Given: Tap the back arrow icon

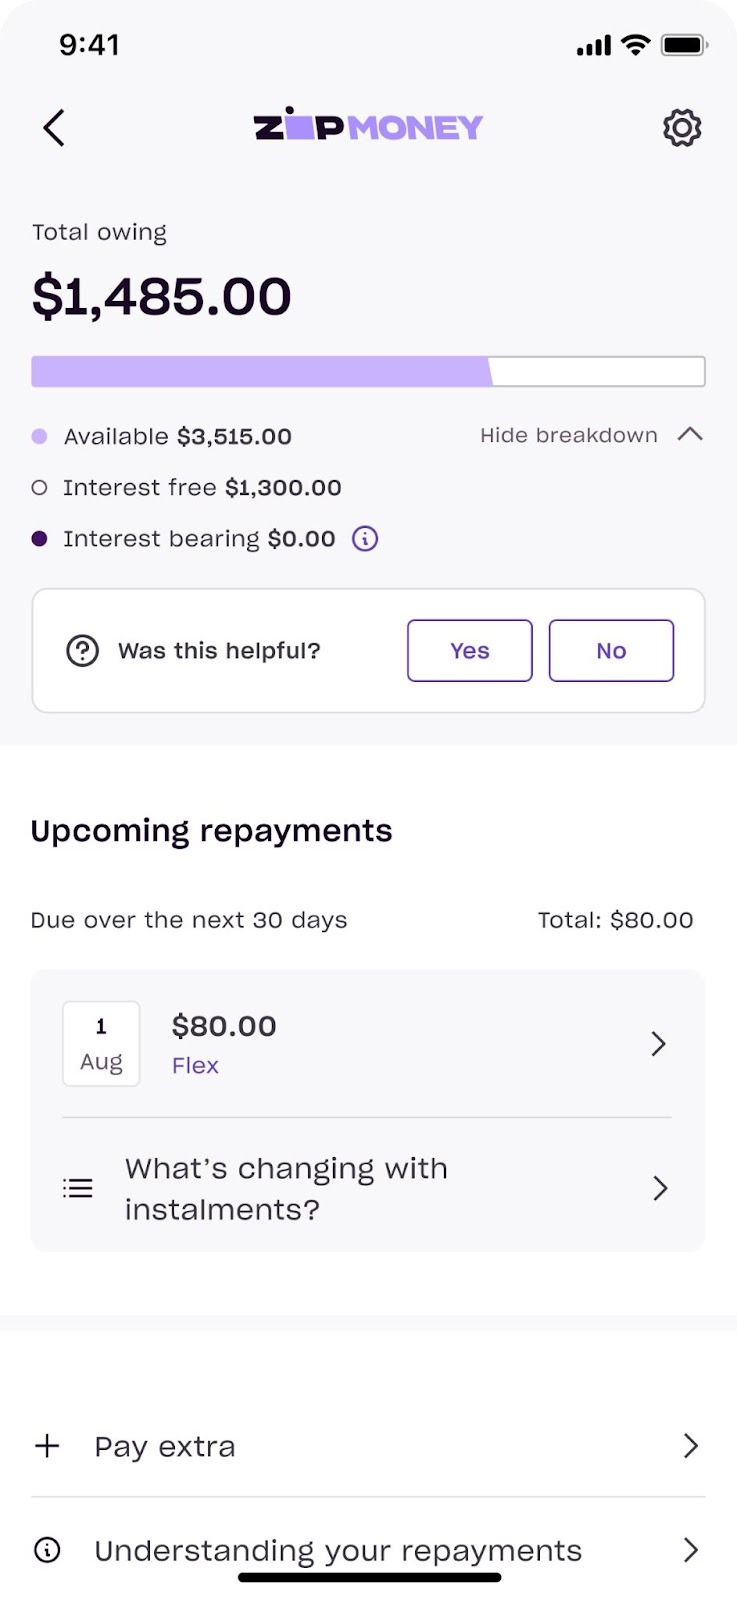Looking at the screenshot, I should click(x=54, y=128).
